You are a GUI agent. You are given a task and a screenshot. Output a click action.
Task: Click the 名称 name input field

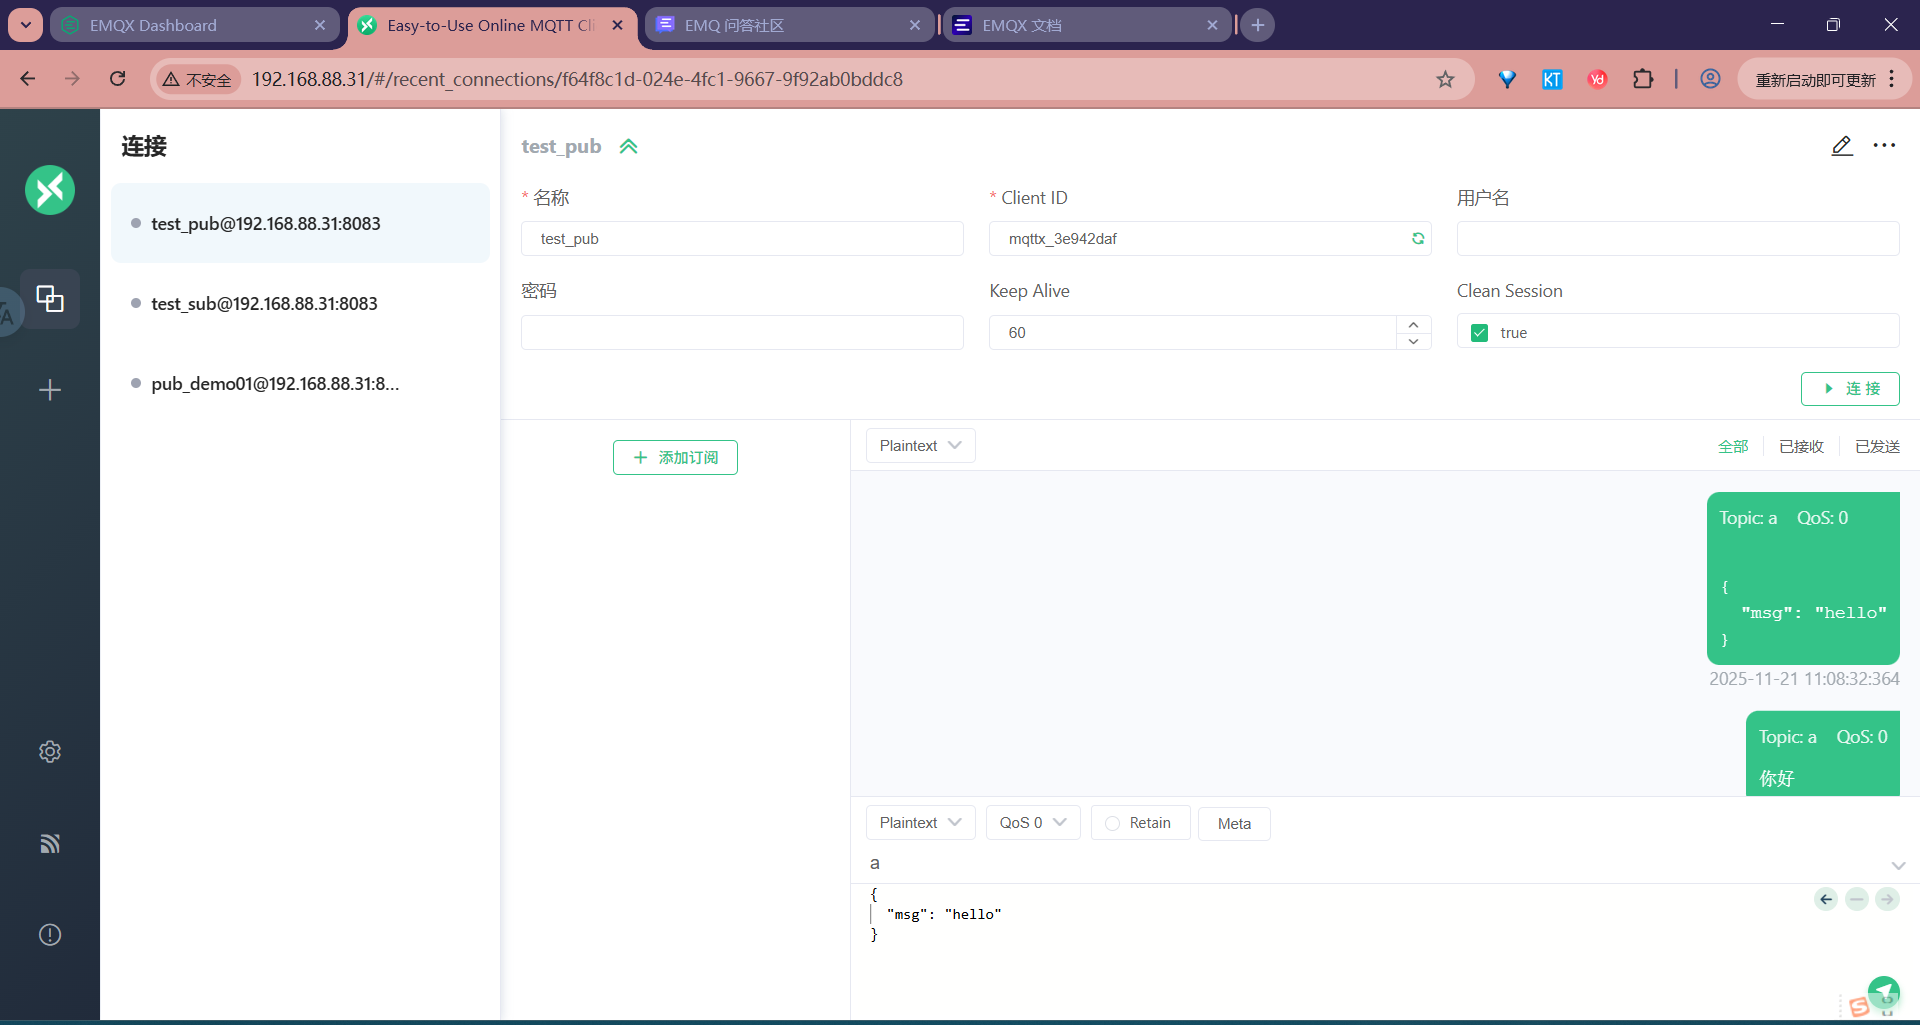pyautogui.click(x=742, y=239)
